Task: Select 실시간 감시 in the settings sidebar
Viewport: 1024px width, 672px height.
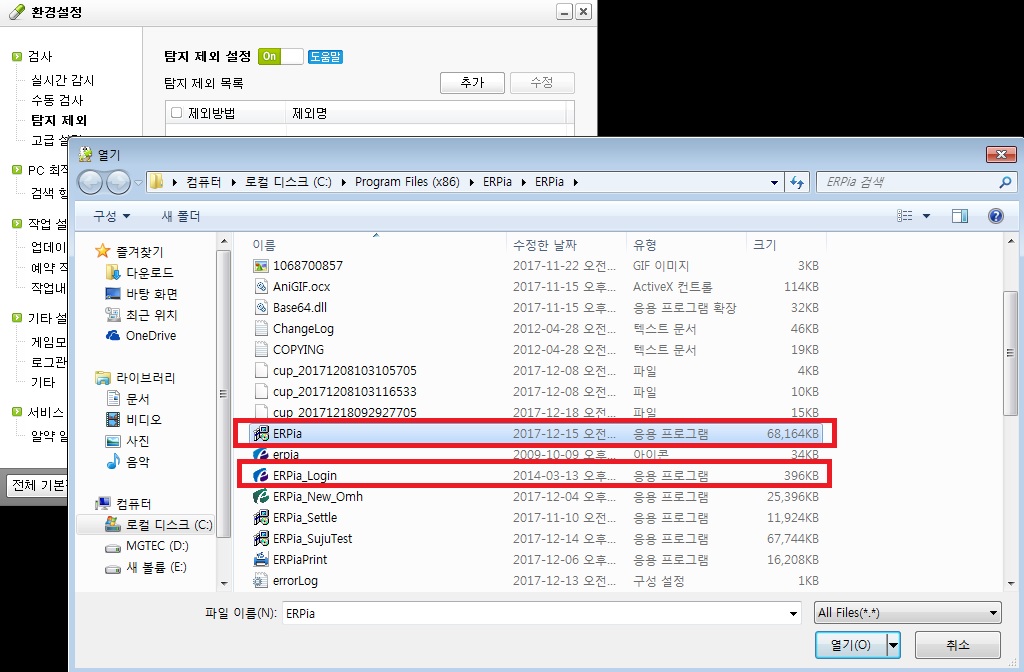Action: 62,80
